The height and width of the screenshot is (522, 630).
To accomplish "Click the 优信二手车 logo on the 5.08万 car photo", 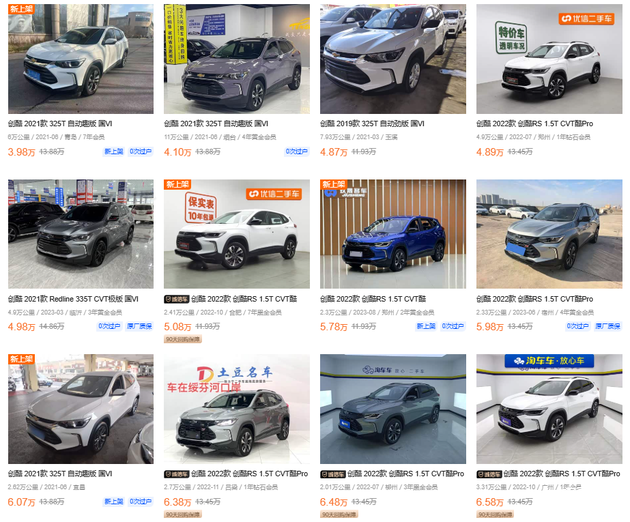I will (x=274, y=194).
